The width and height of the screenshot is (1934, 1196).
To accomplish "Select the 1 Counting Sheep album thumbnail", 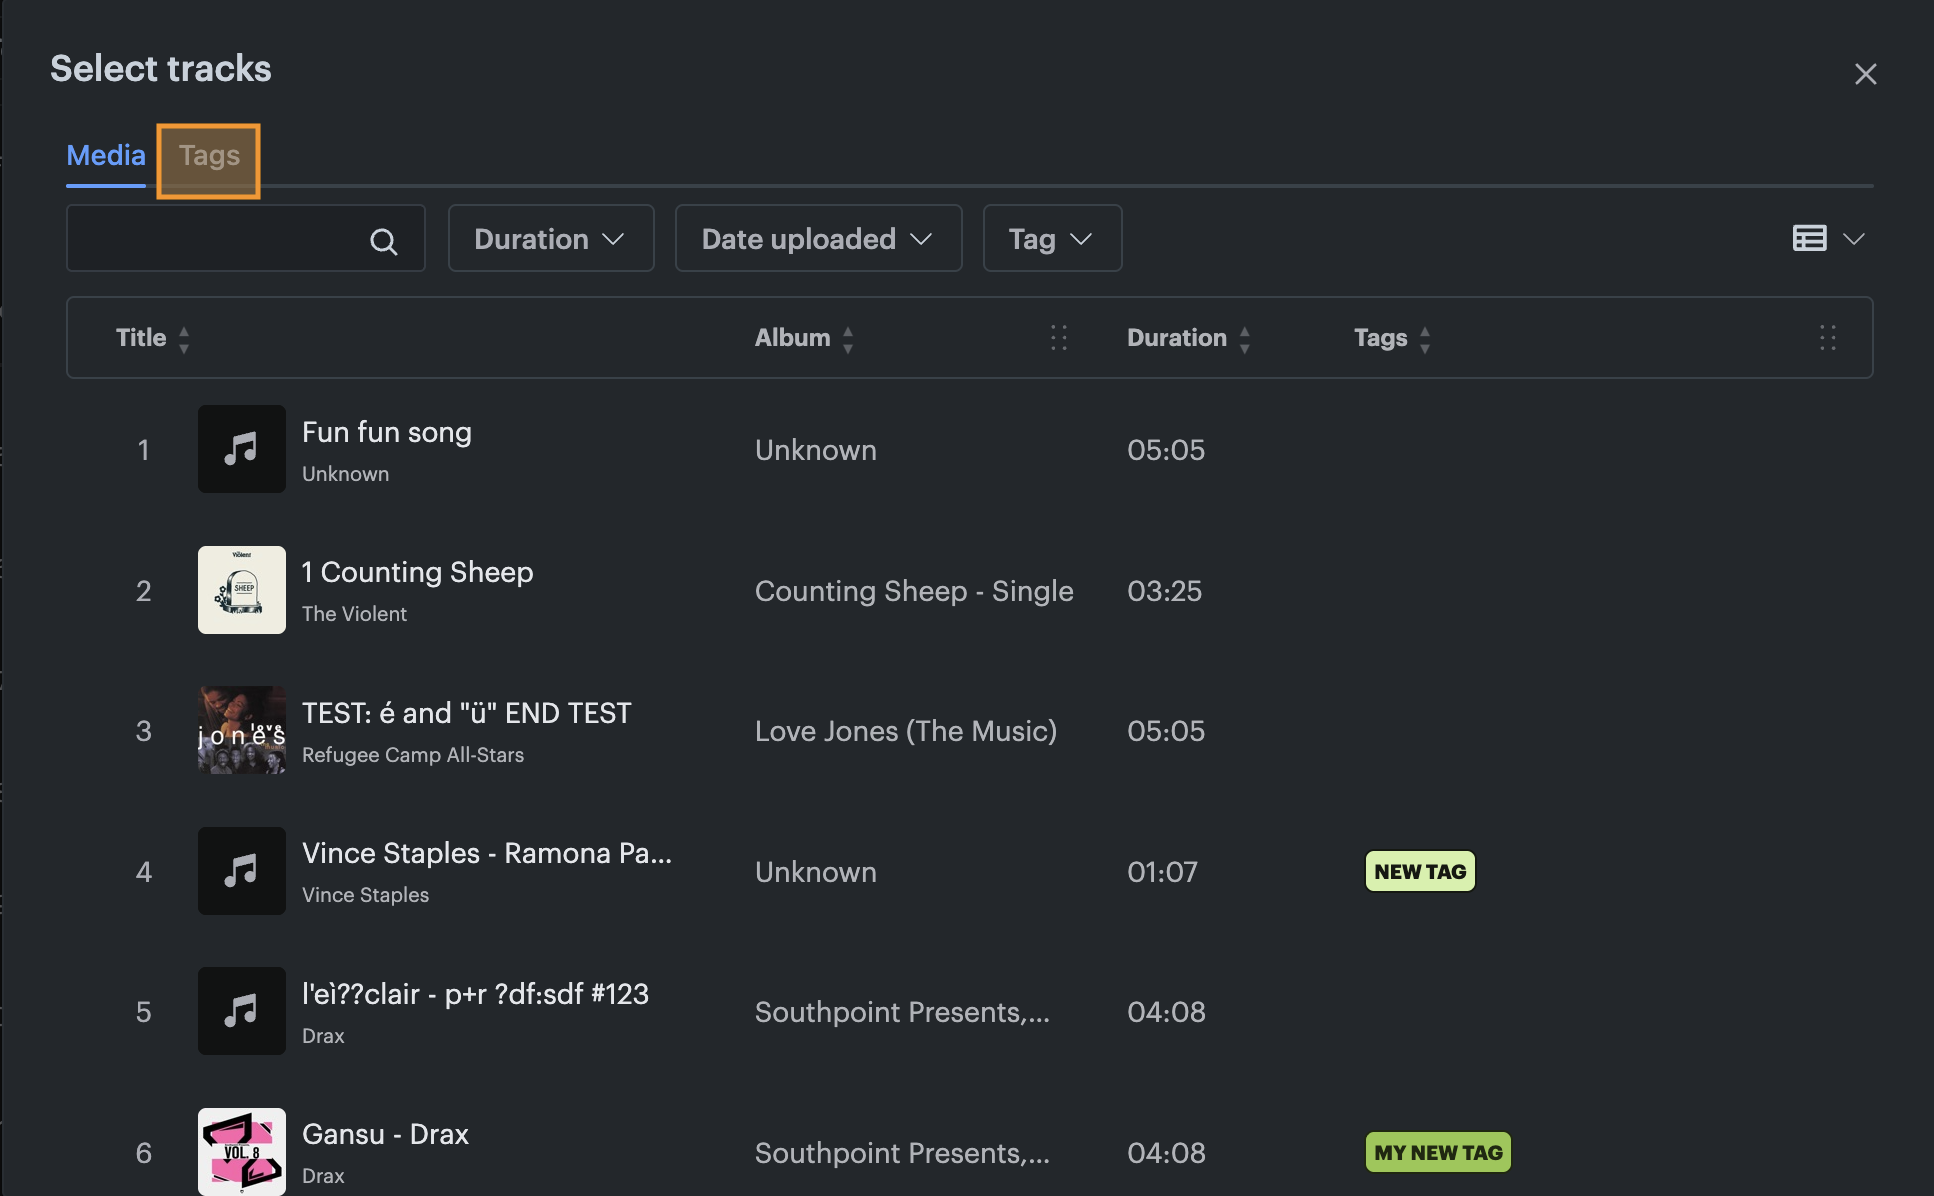I will point(242,590).
